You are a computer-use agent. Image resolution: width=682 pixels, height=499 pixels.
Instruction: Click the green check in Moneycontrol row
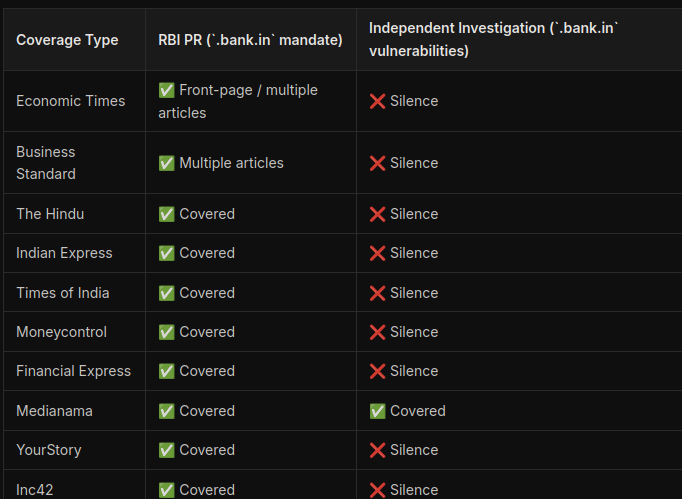(x=166, y=332)
